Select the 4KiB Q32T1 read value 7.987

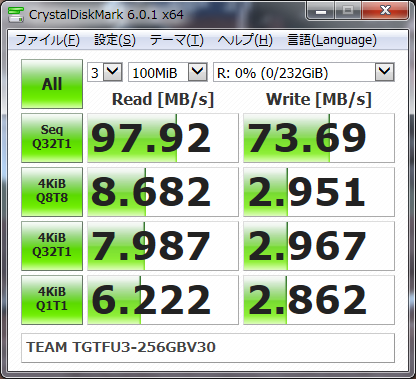163,246
